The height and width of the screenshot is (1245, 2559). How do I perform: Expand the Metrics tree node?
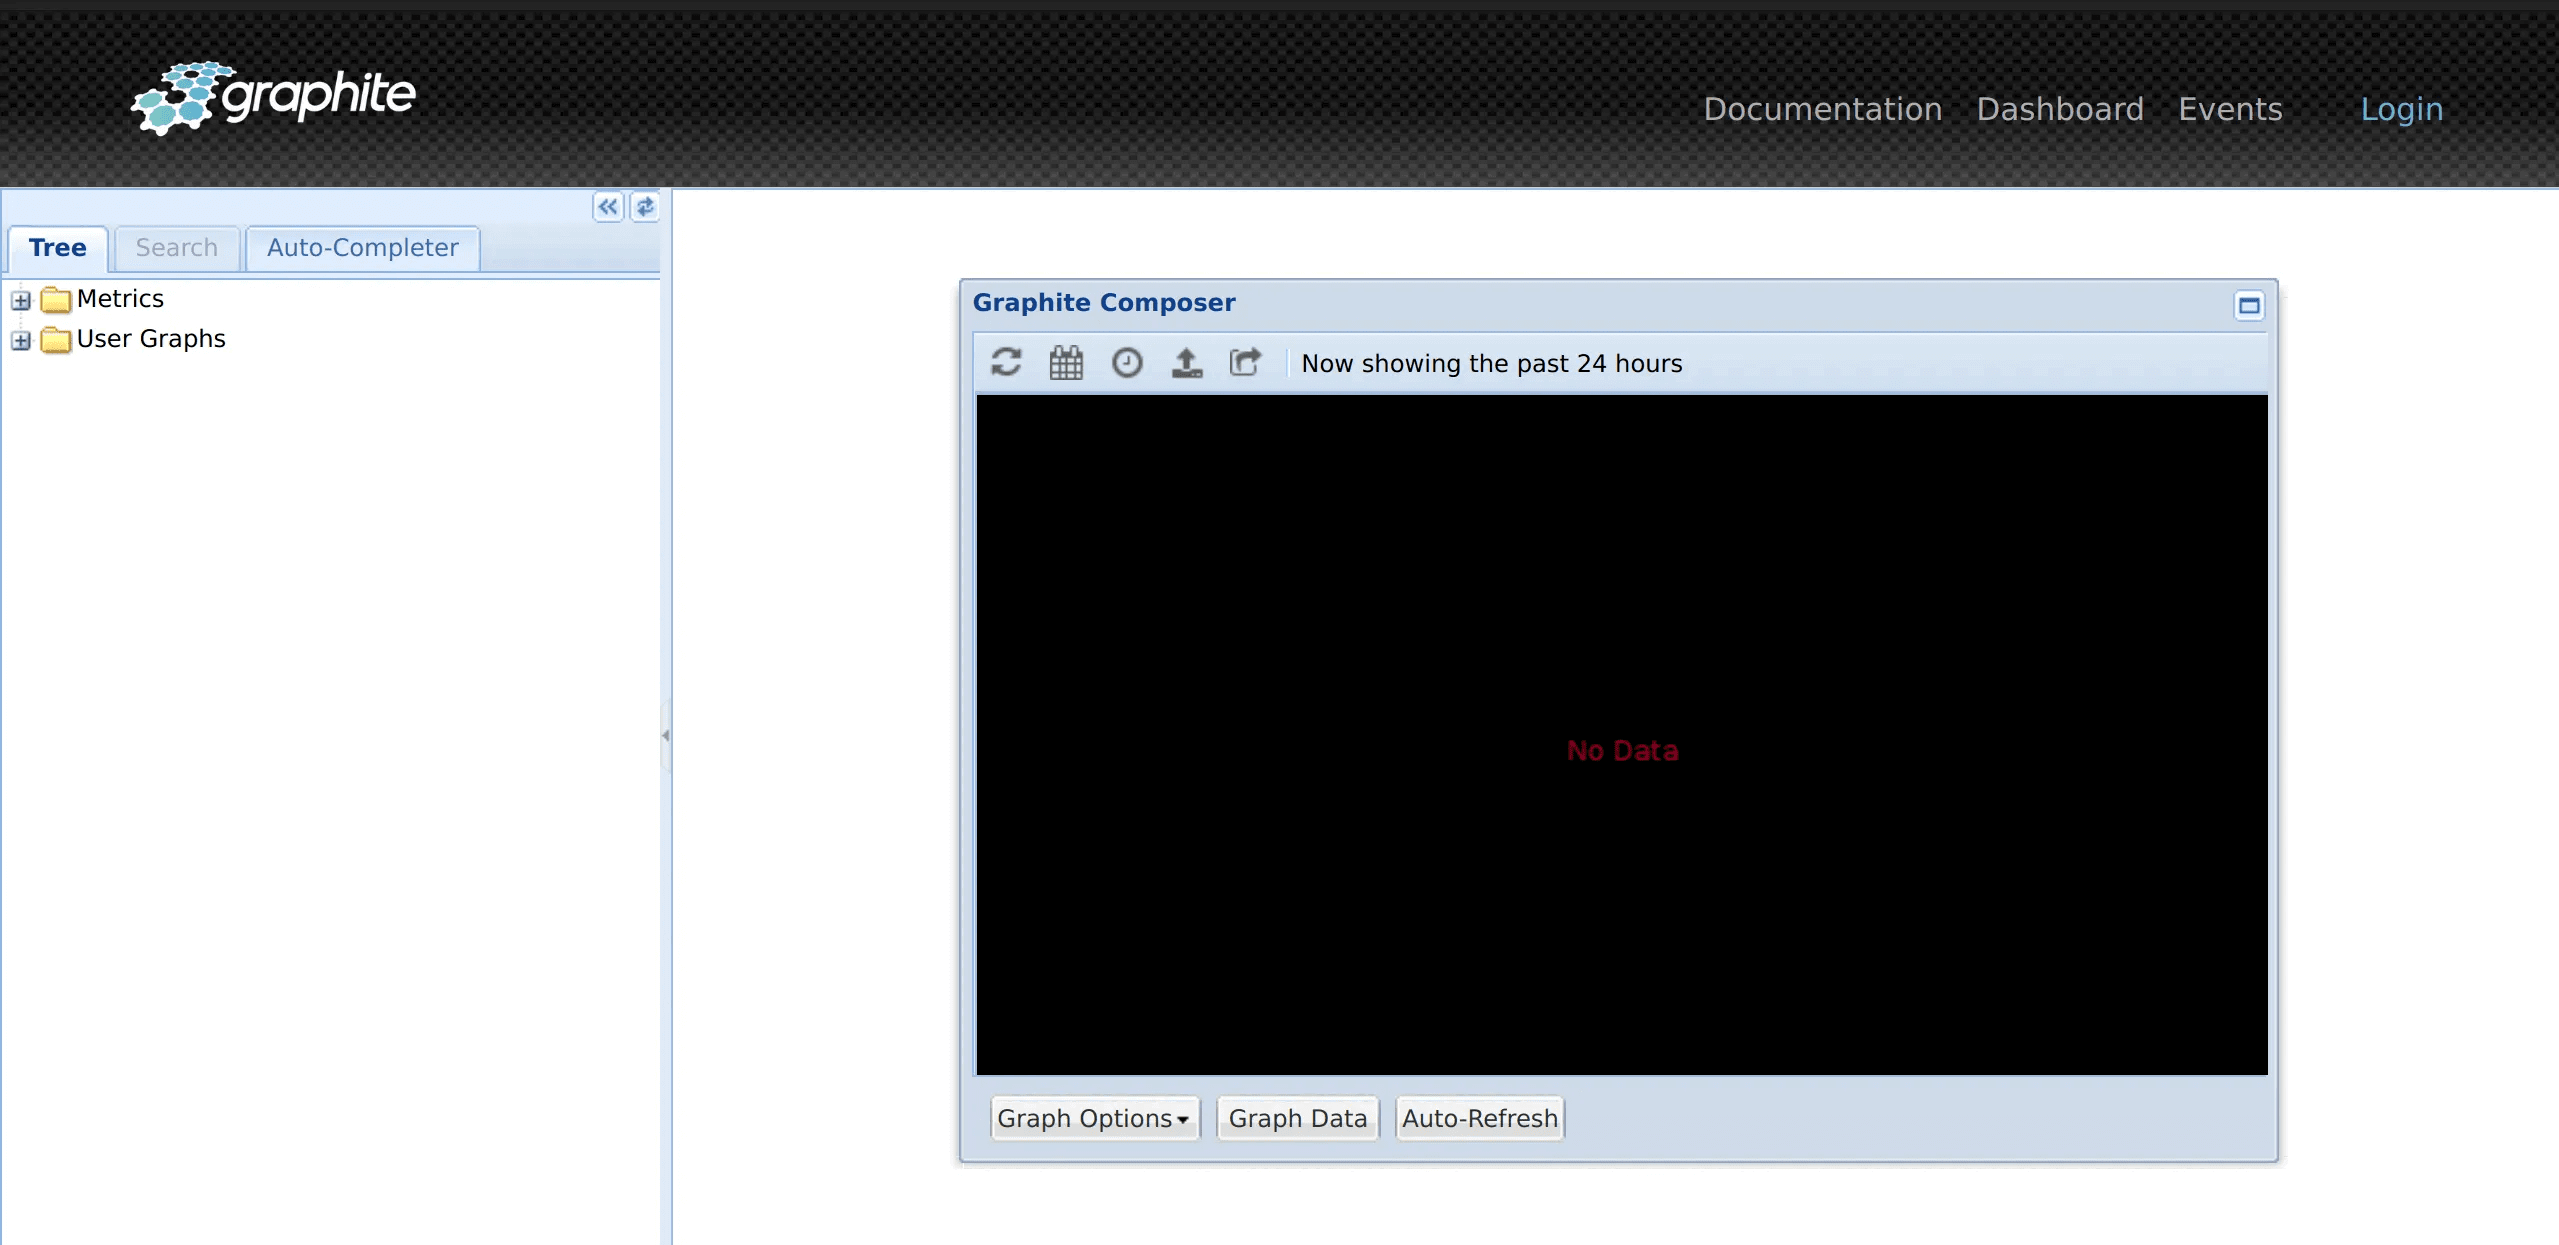coord(21,300)
